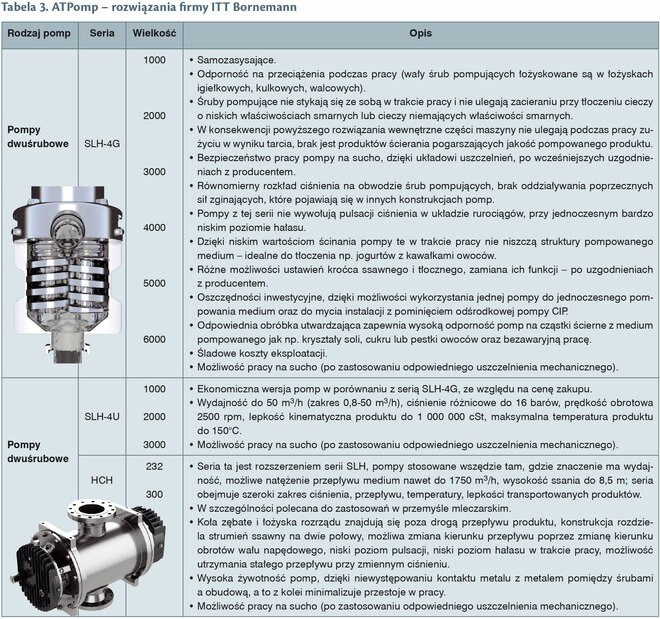
Task: Click the size value 232
Action: (x=154, y=467)
